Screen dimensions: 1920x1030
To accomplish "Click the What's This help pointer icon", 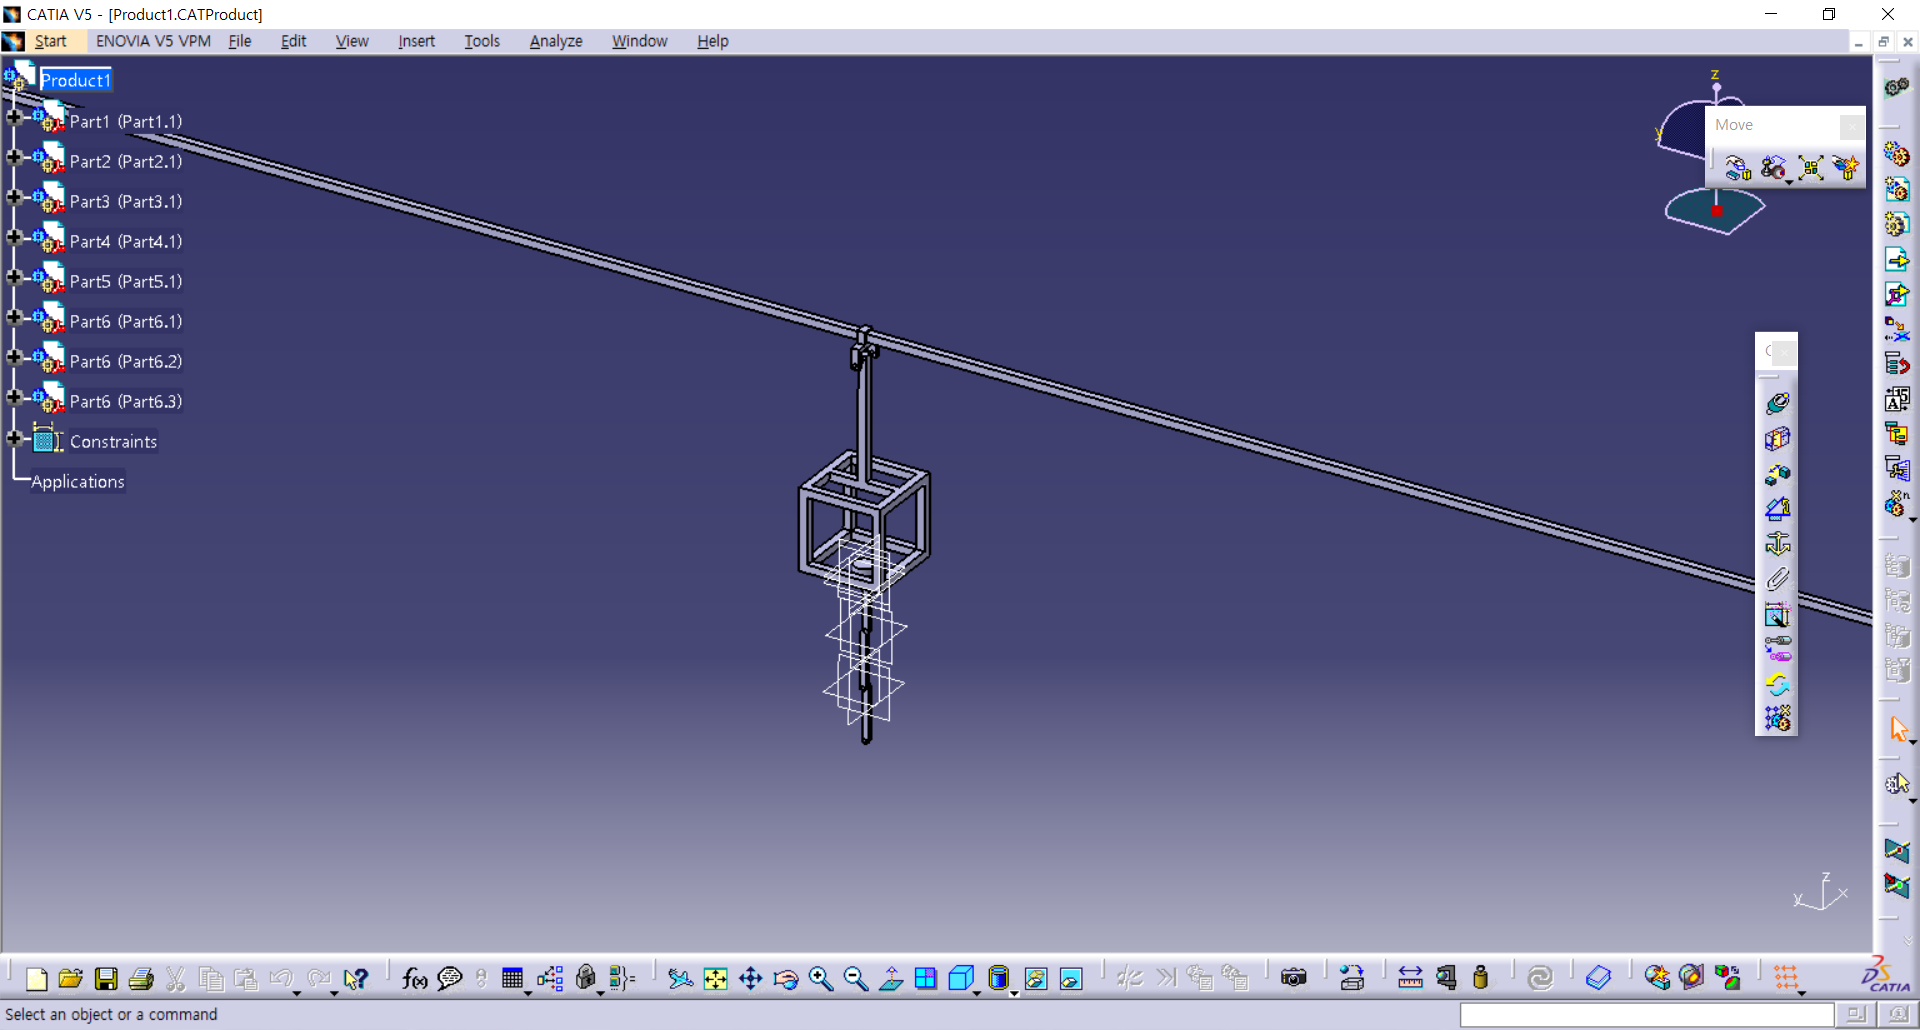I will tap(355, 978).
